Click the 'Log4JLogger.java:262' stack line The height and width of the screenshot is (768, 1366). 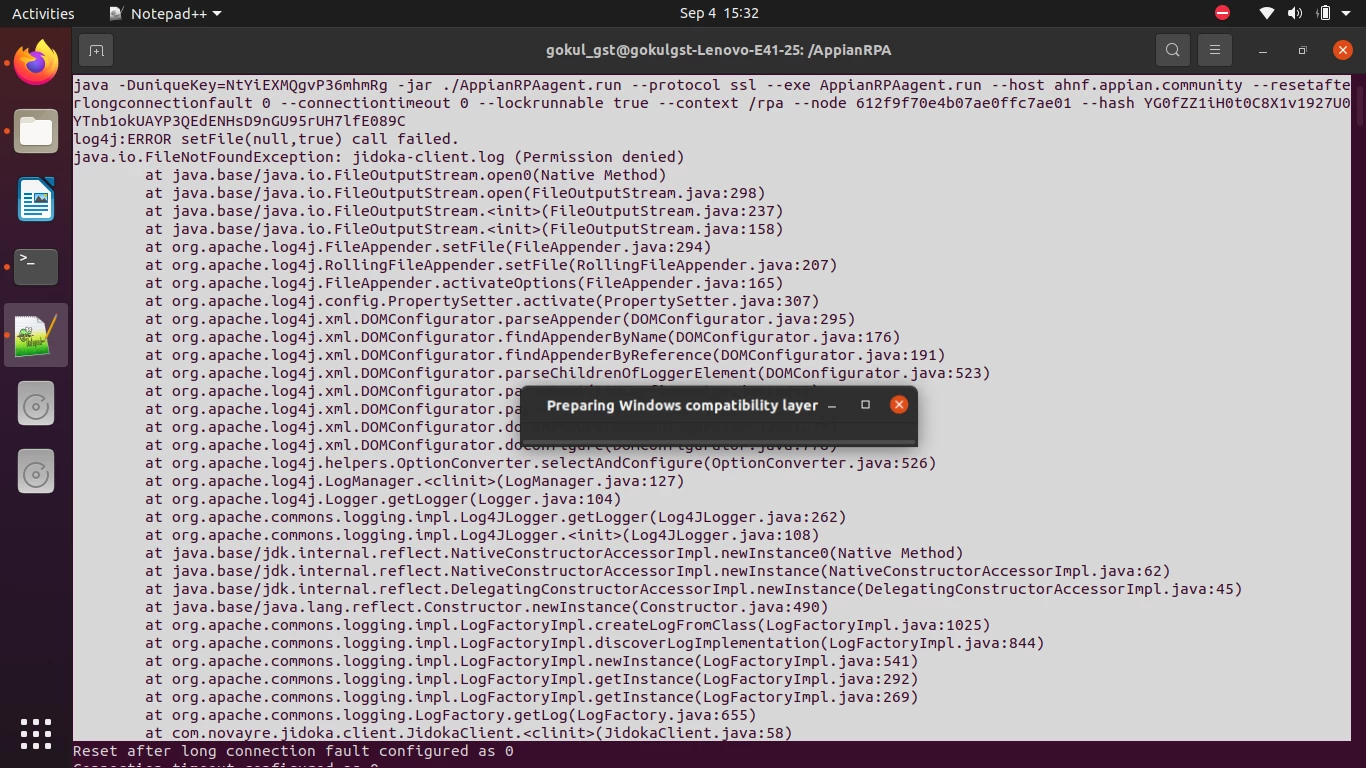pyautogui.click(x=496, y=517)
